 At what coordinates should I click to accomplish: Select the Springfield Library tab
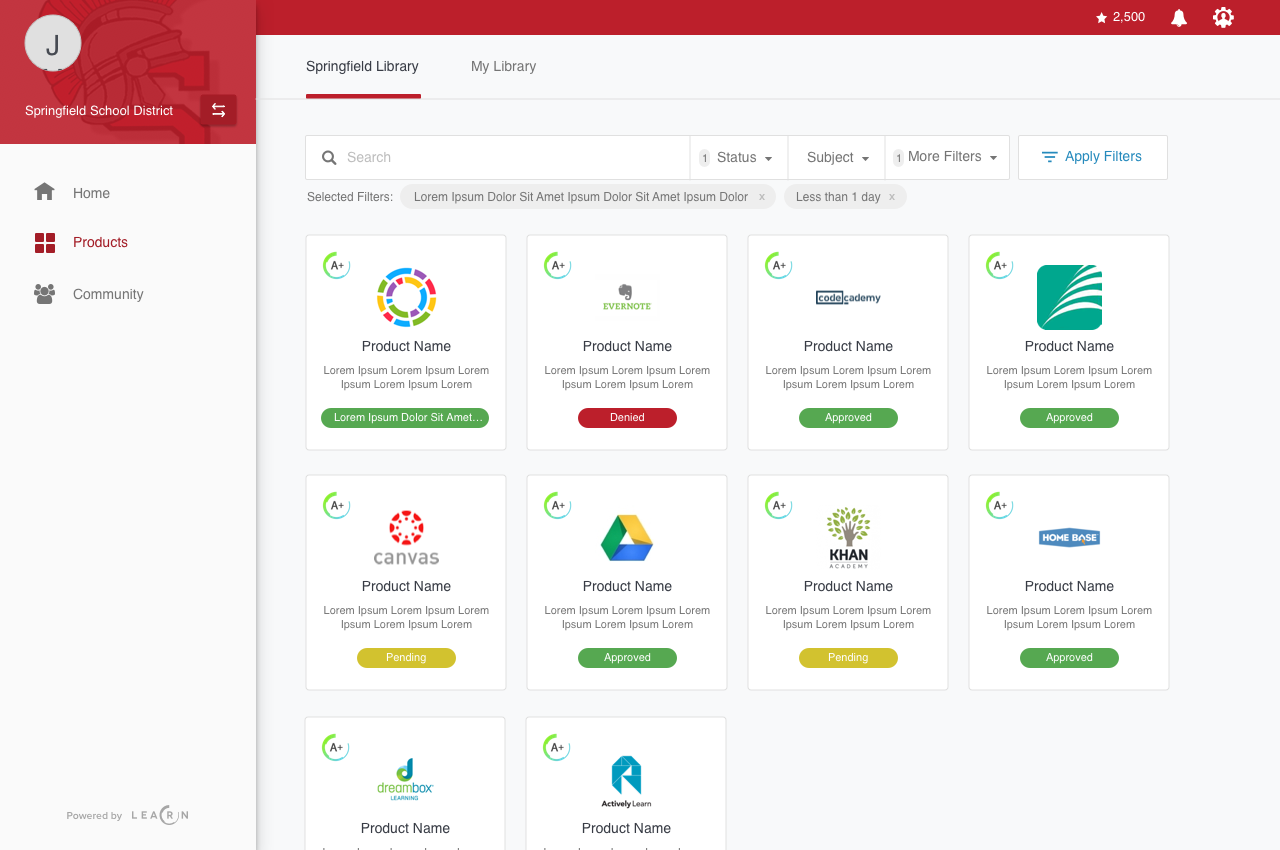point(362,67)
